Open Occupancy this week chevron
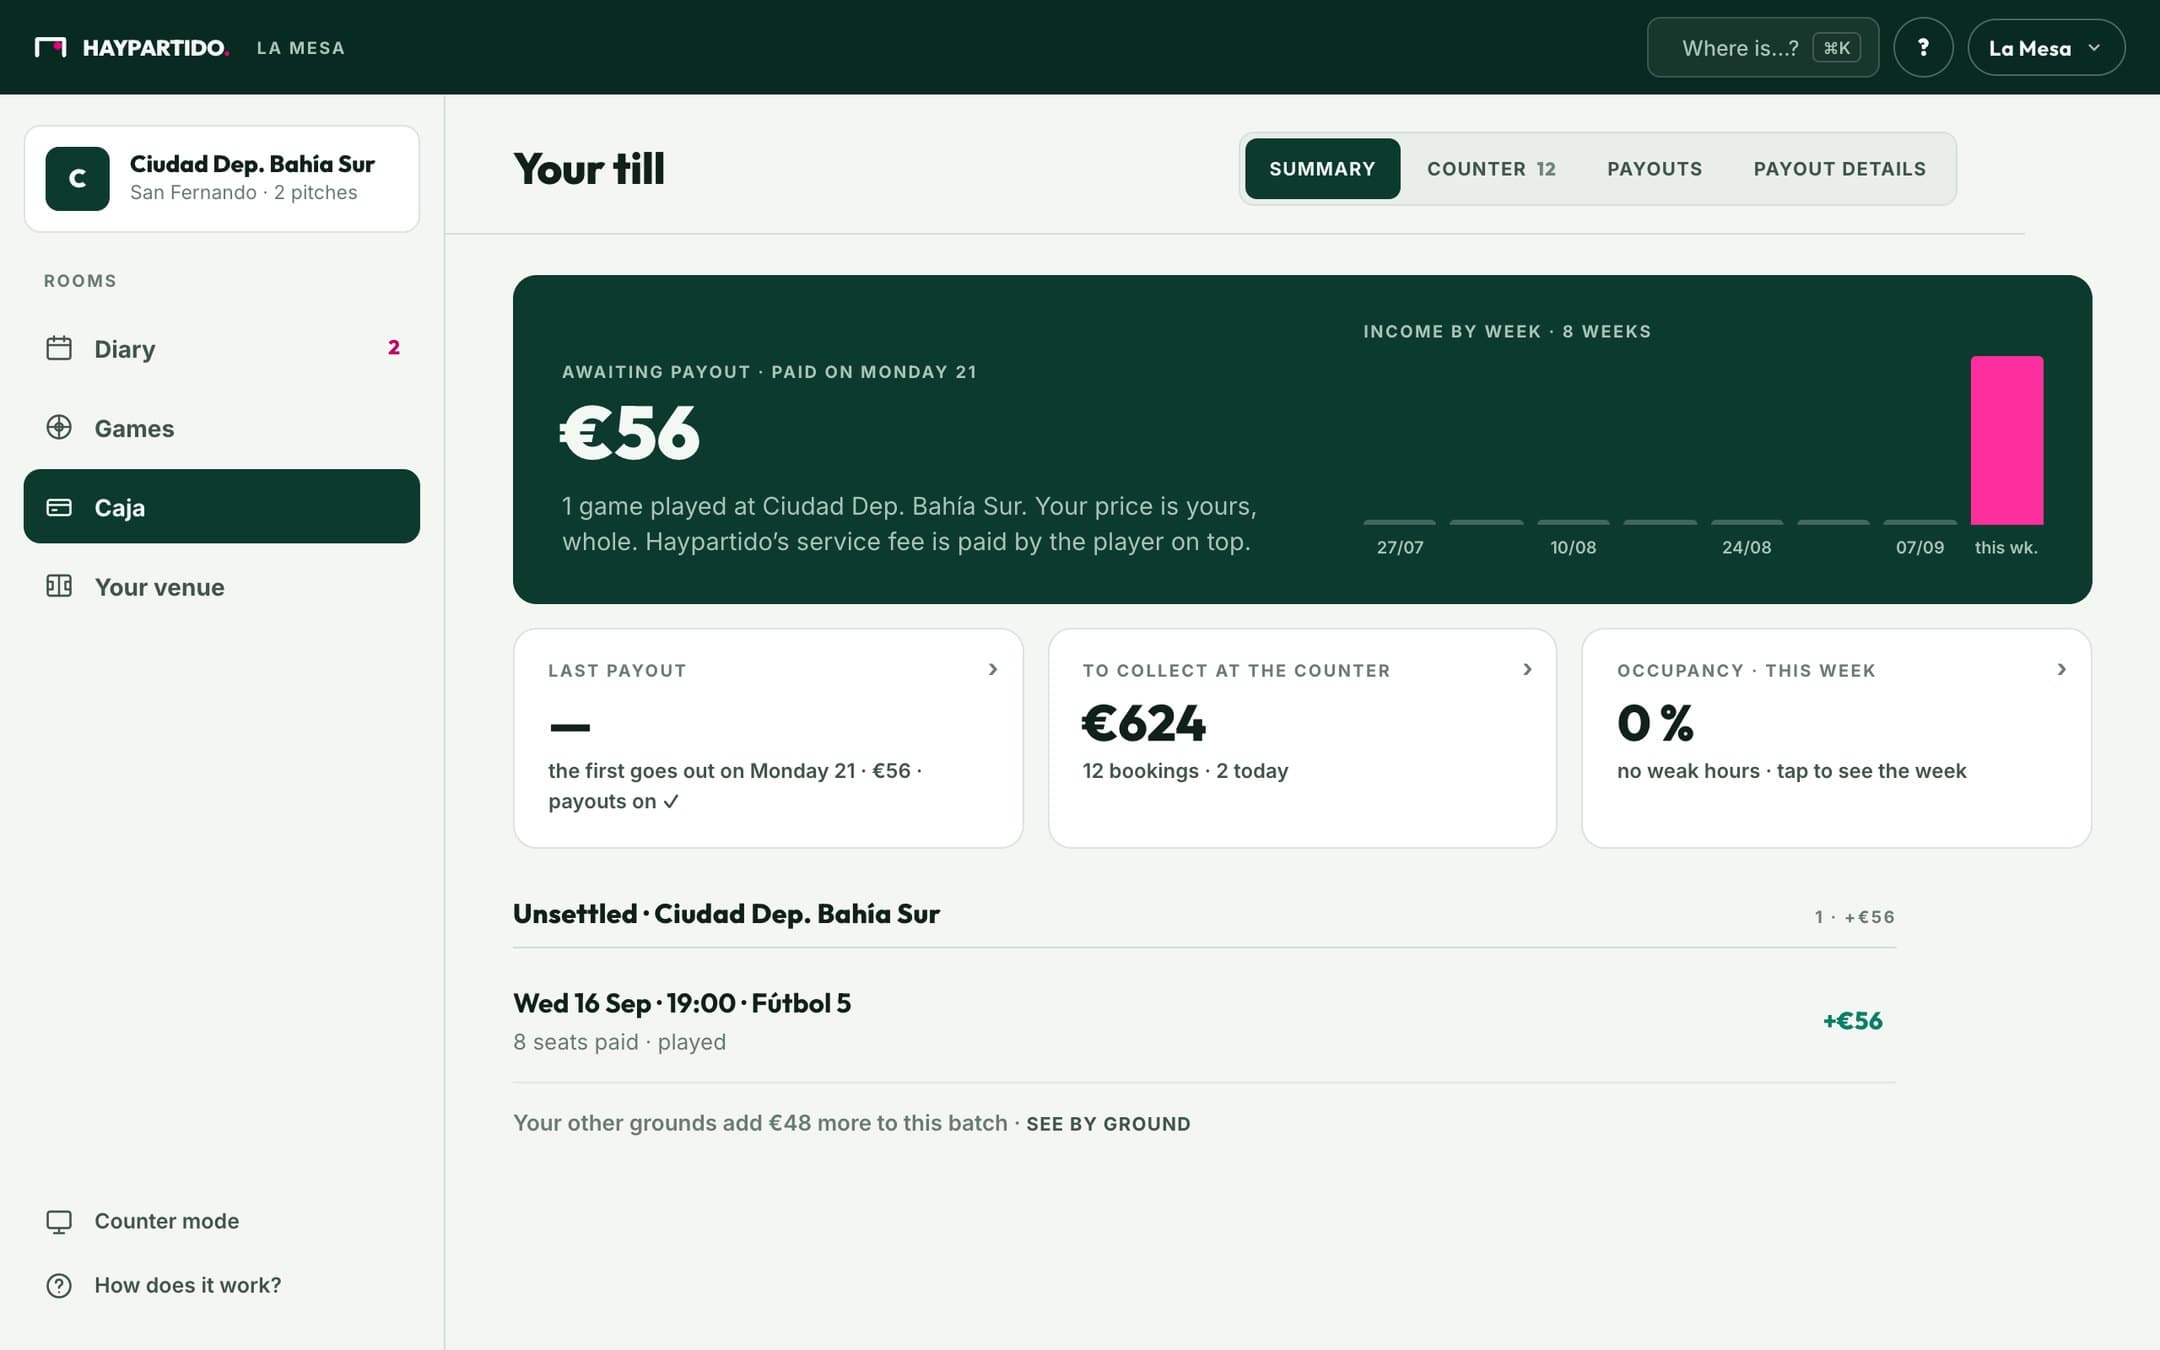Viewport: 2160px width, 1350px height. pos(2061,669)
